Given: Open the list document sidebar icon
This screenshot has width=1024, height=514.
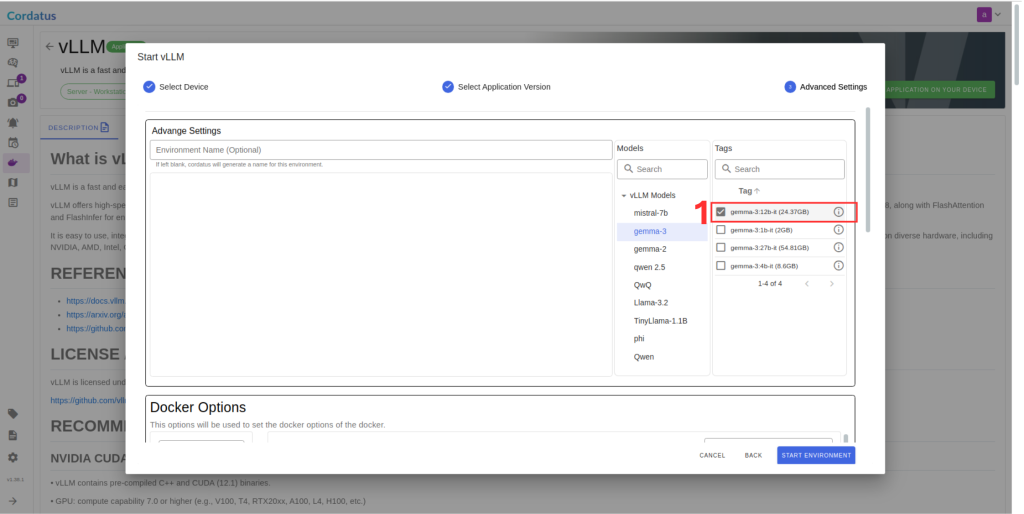Looking at the screenshot, I should 12,202.
